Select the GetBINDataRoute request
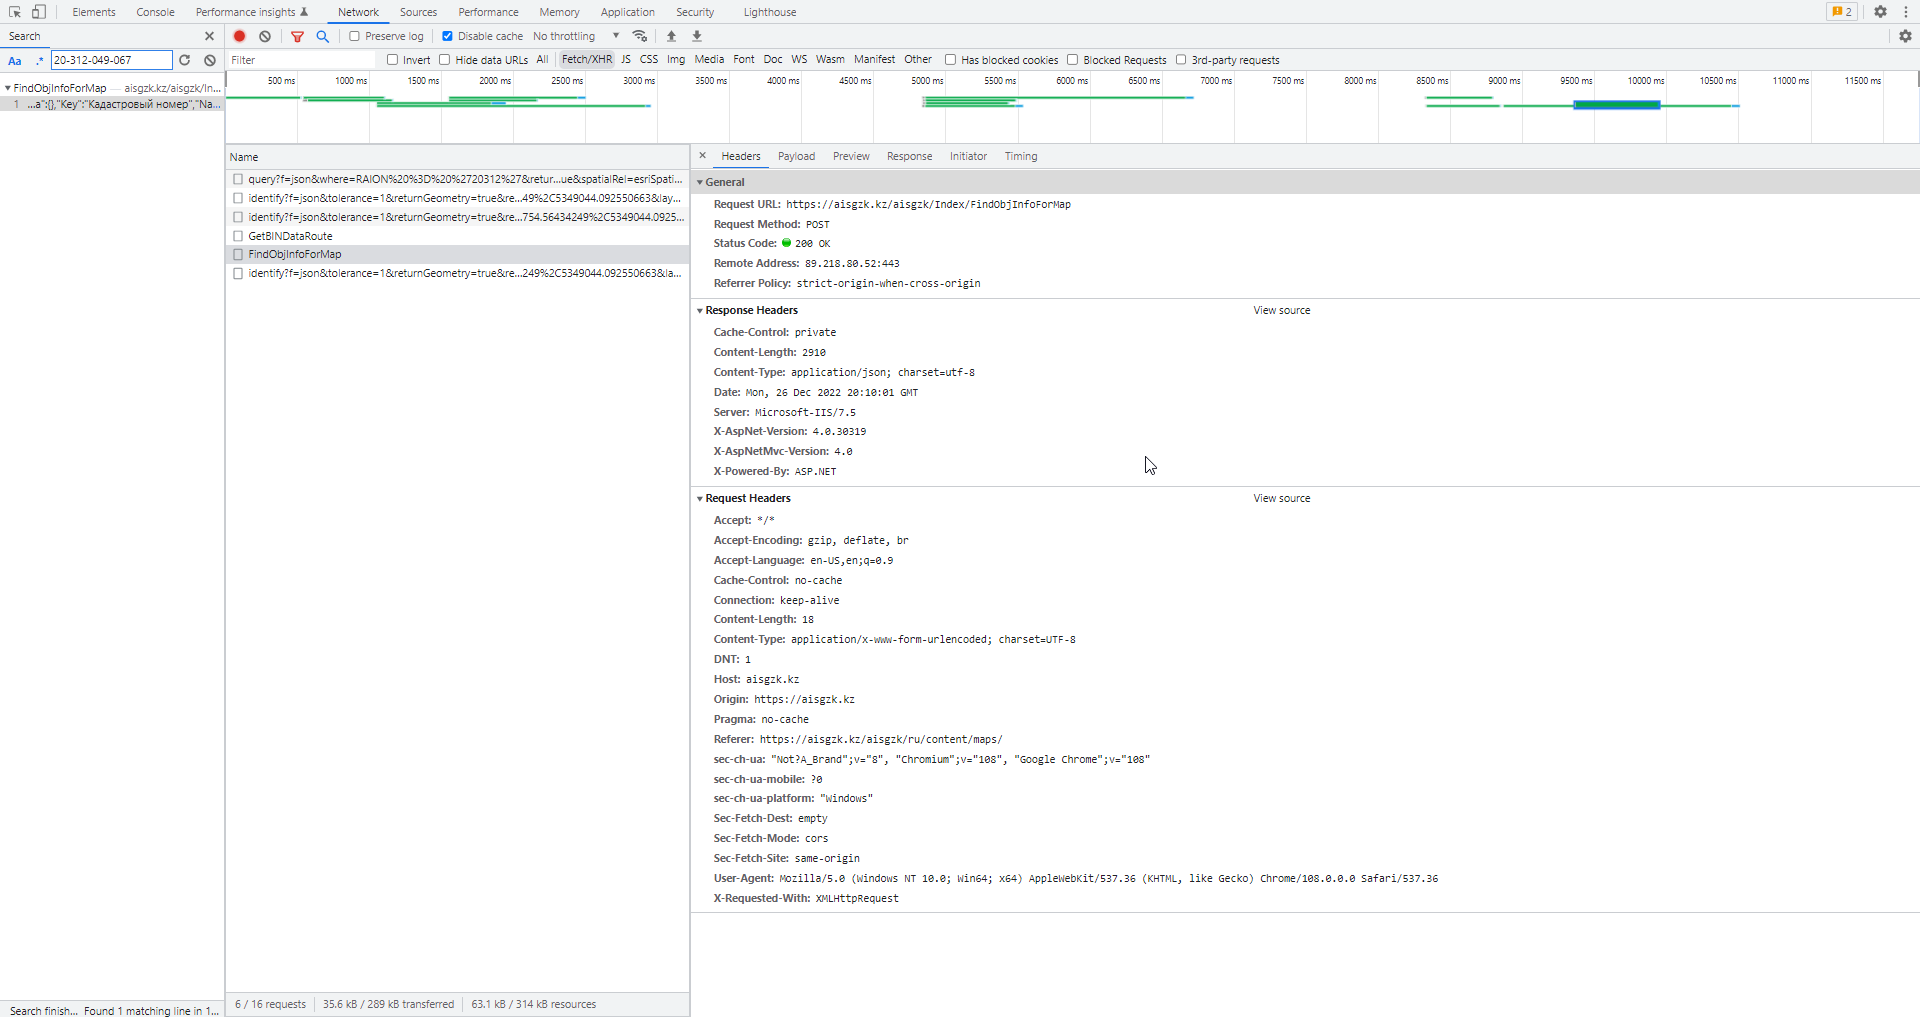The height and width of the screenshot is (1017, 1920). tap(290, 236)
